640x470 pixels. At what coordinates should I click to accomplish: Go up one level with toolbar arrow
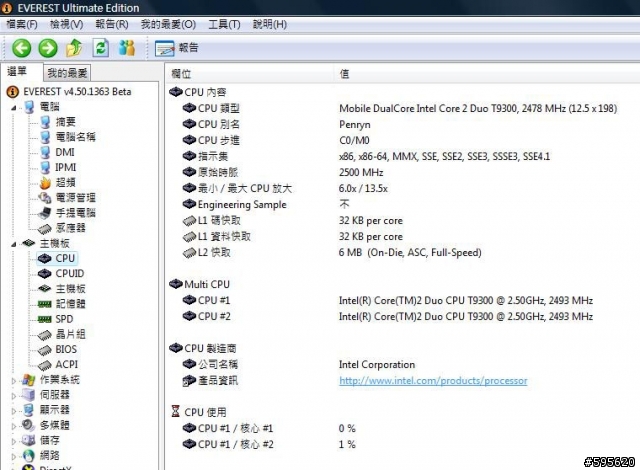(74, 47)
